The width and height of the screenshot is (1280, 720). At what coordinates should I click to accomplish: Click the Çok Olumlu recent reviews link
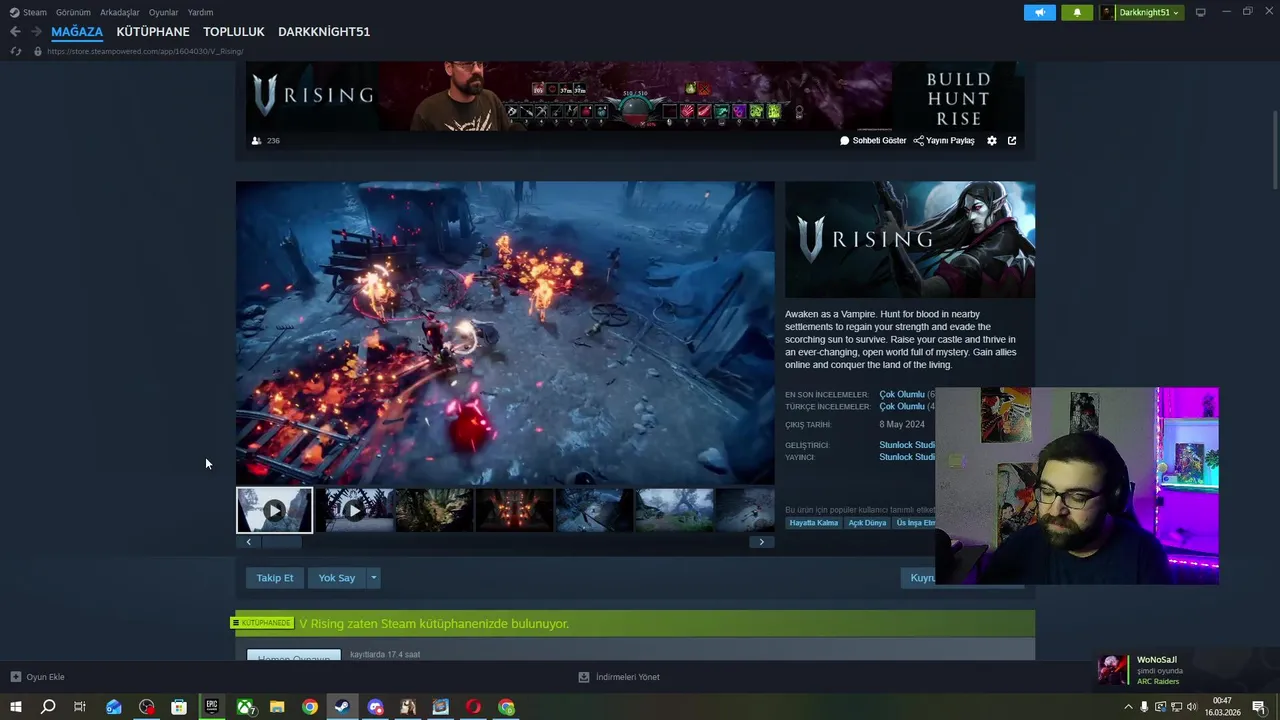click(x=902, y=395)
